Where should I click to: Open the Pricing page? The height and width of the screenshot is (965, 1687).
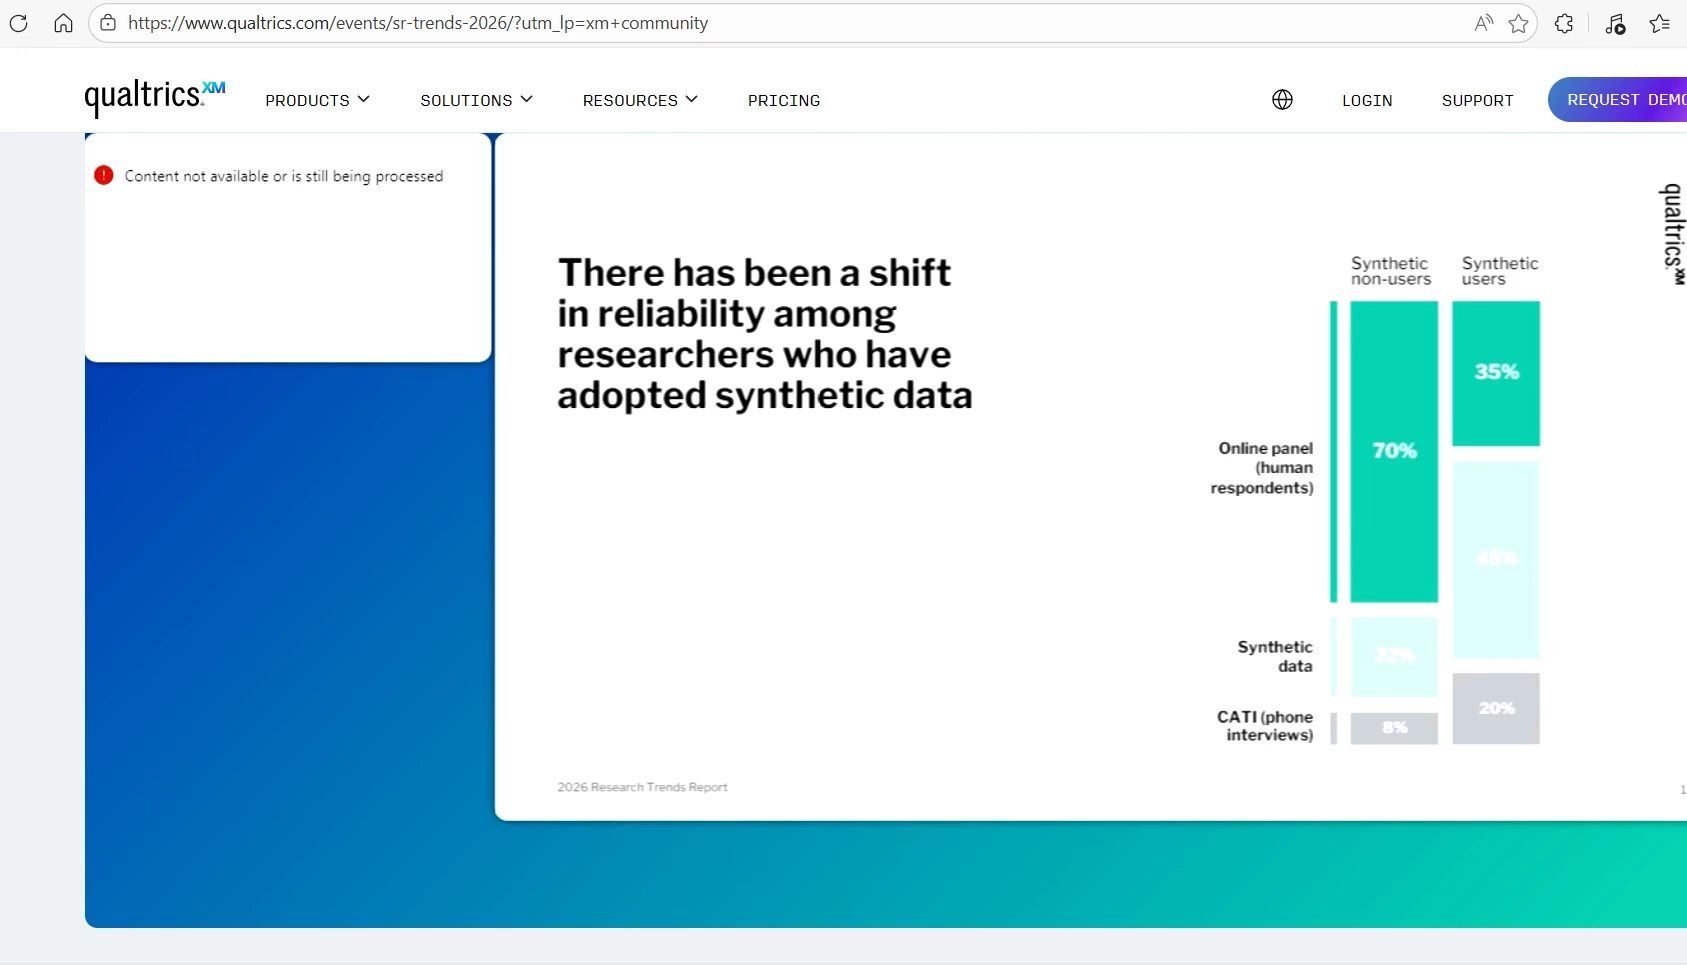click(x=784, y=100)
